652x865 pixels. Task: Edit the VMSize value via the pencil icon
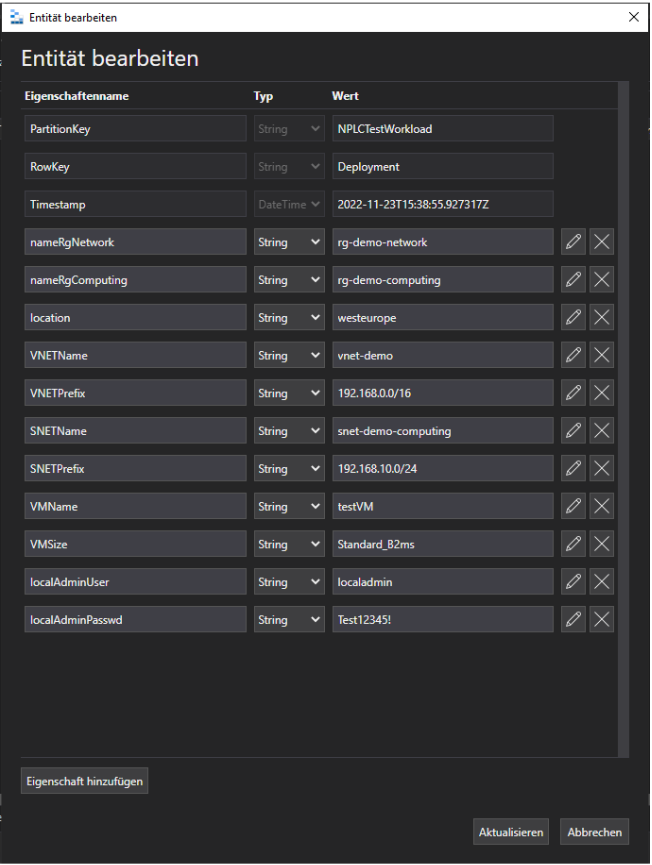[573, 543]
